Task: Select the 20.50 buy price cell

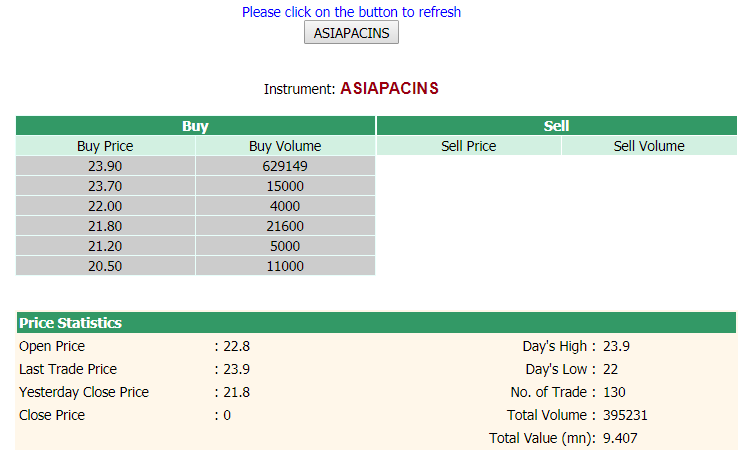Action: (105, 266)
